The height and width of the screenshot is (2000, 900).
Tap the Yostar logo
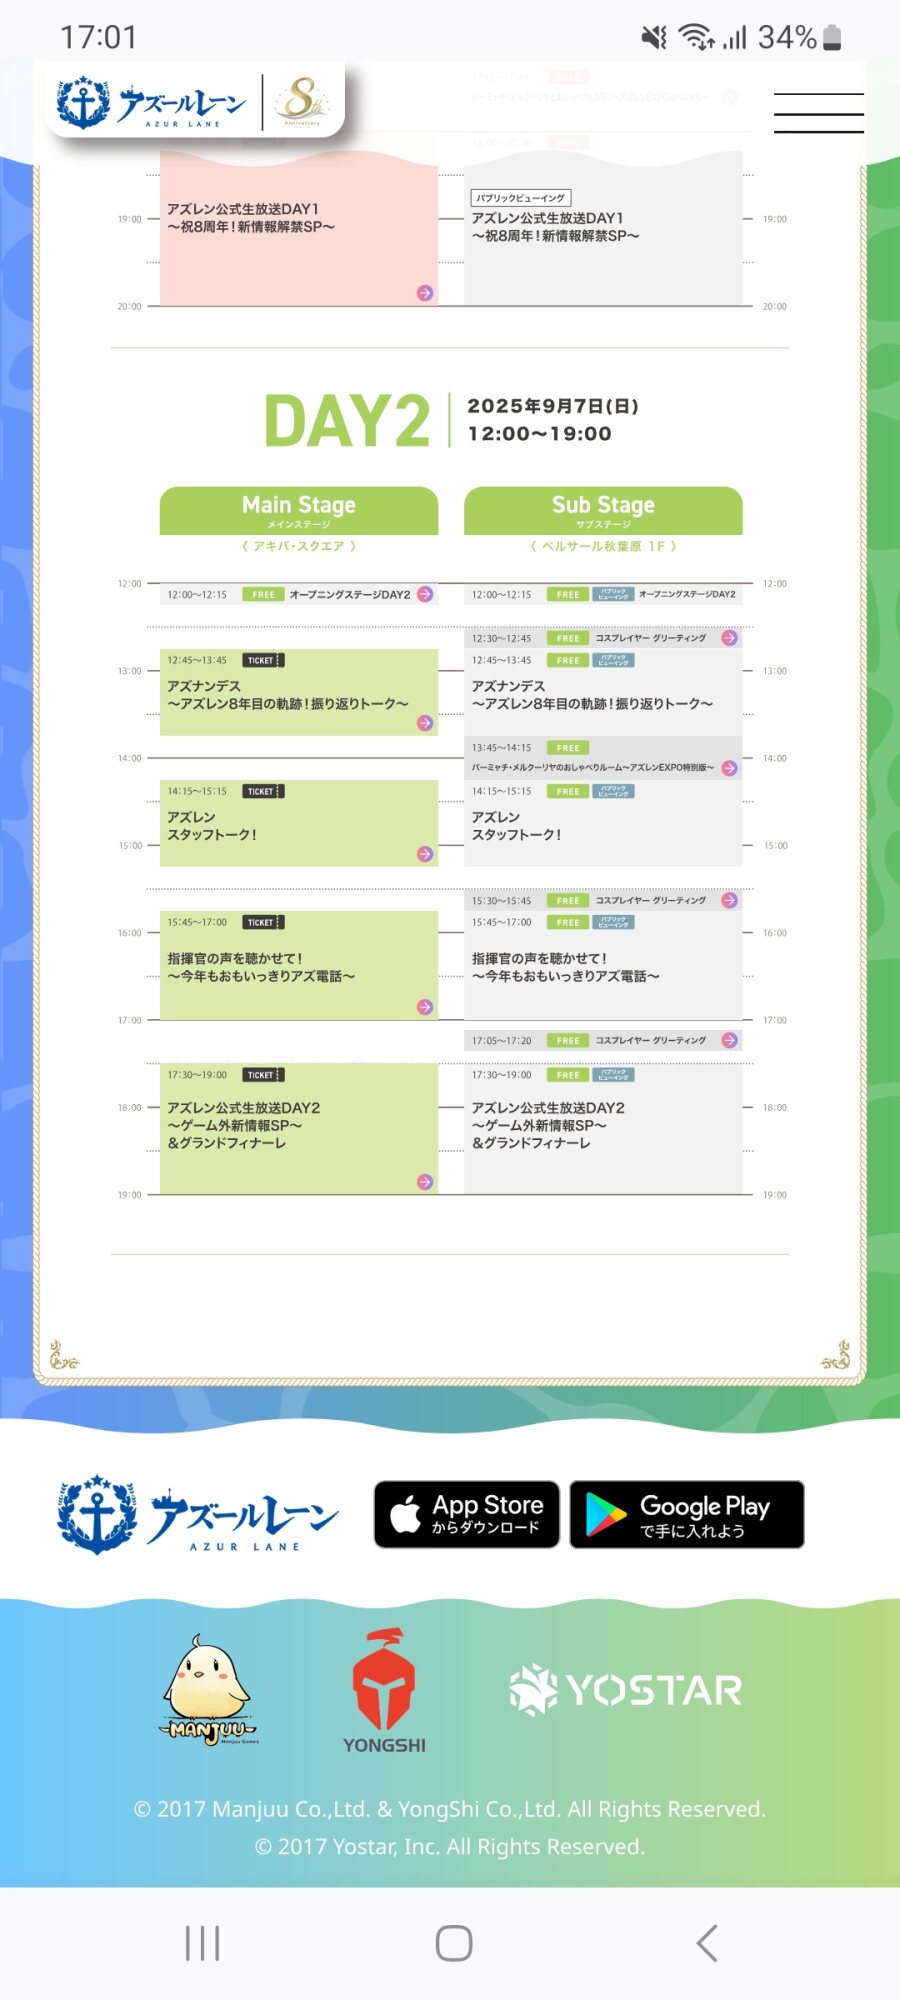coord(626,1690)
